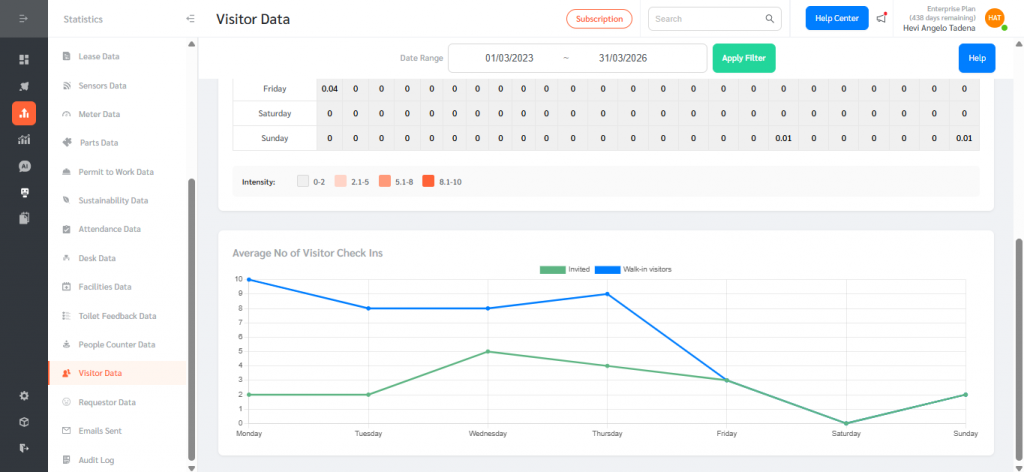Screen dimensions: 1024x472
Task: Click into the Search input field
Action: coord(705,19)
